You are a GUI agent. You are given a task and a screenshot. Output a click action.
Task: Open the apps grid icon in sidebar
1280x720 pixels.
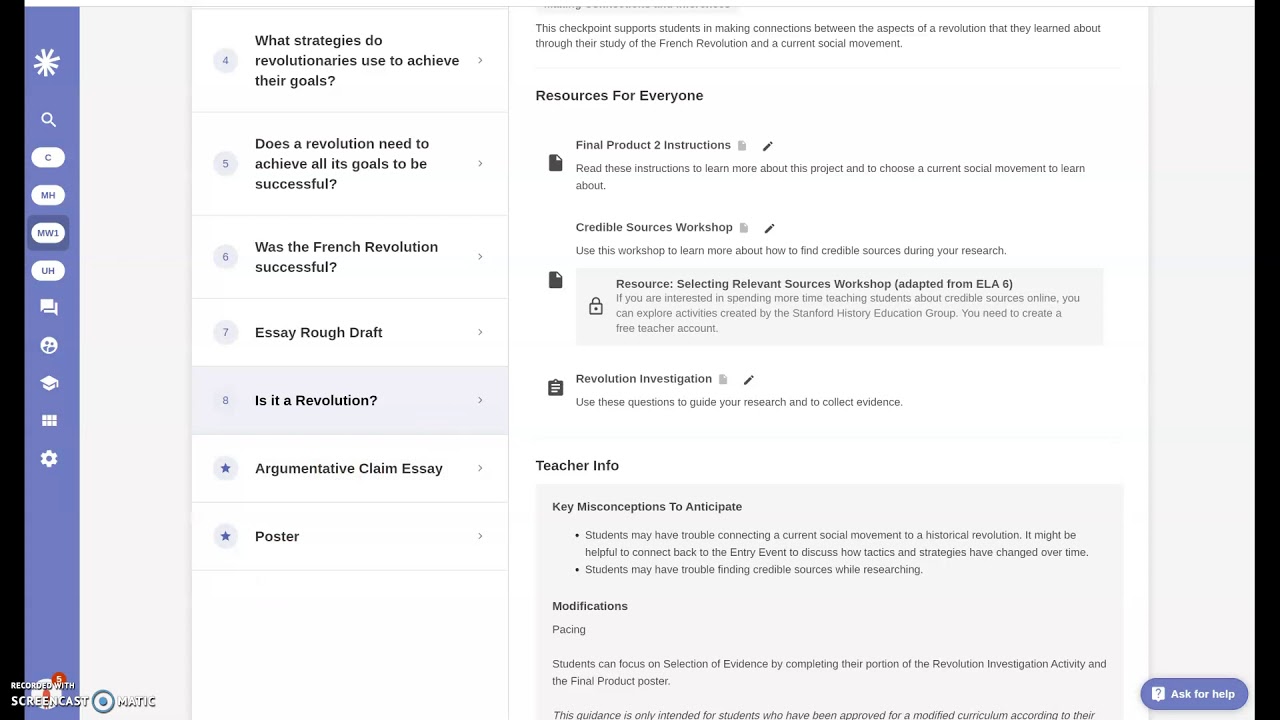pos(48,421)
